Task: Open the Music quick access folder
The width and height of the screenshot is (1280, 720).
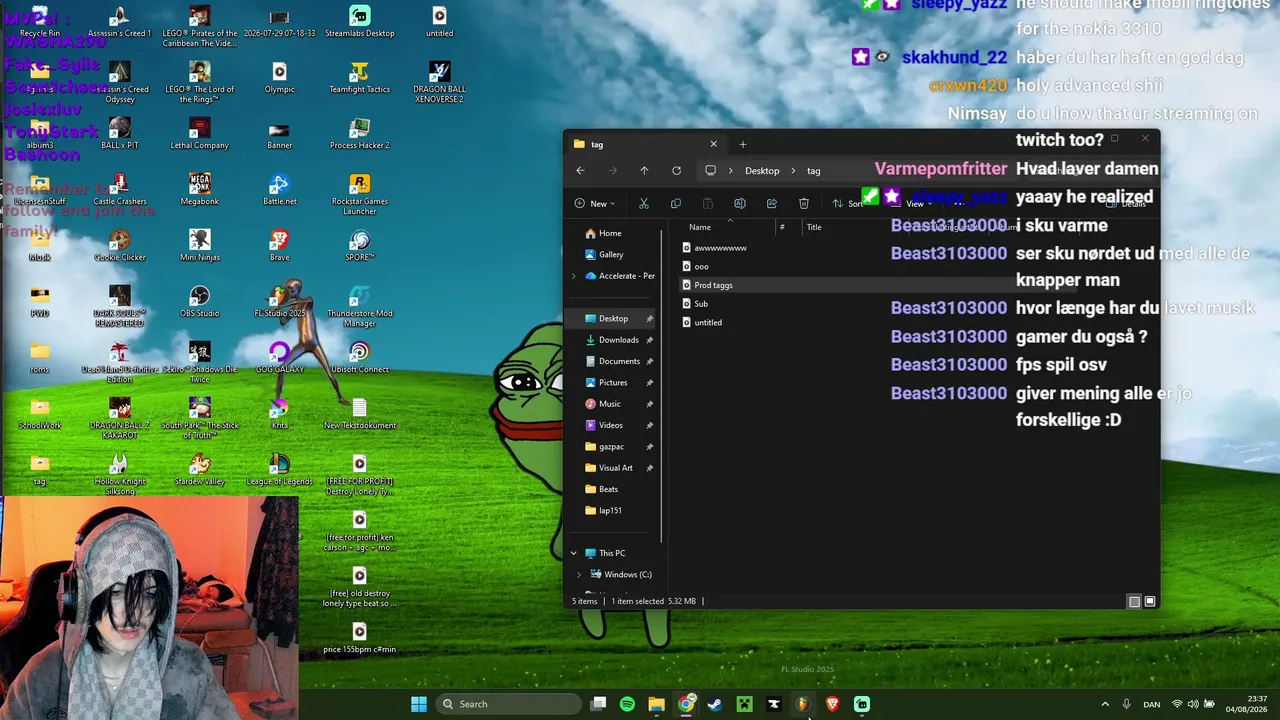Action: coord(610,404)
